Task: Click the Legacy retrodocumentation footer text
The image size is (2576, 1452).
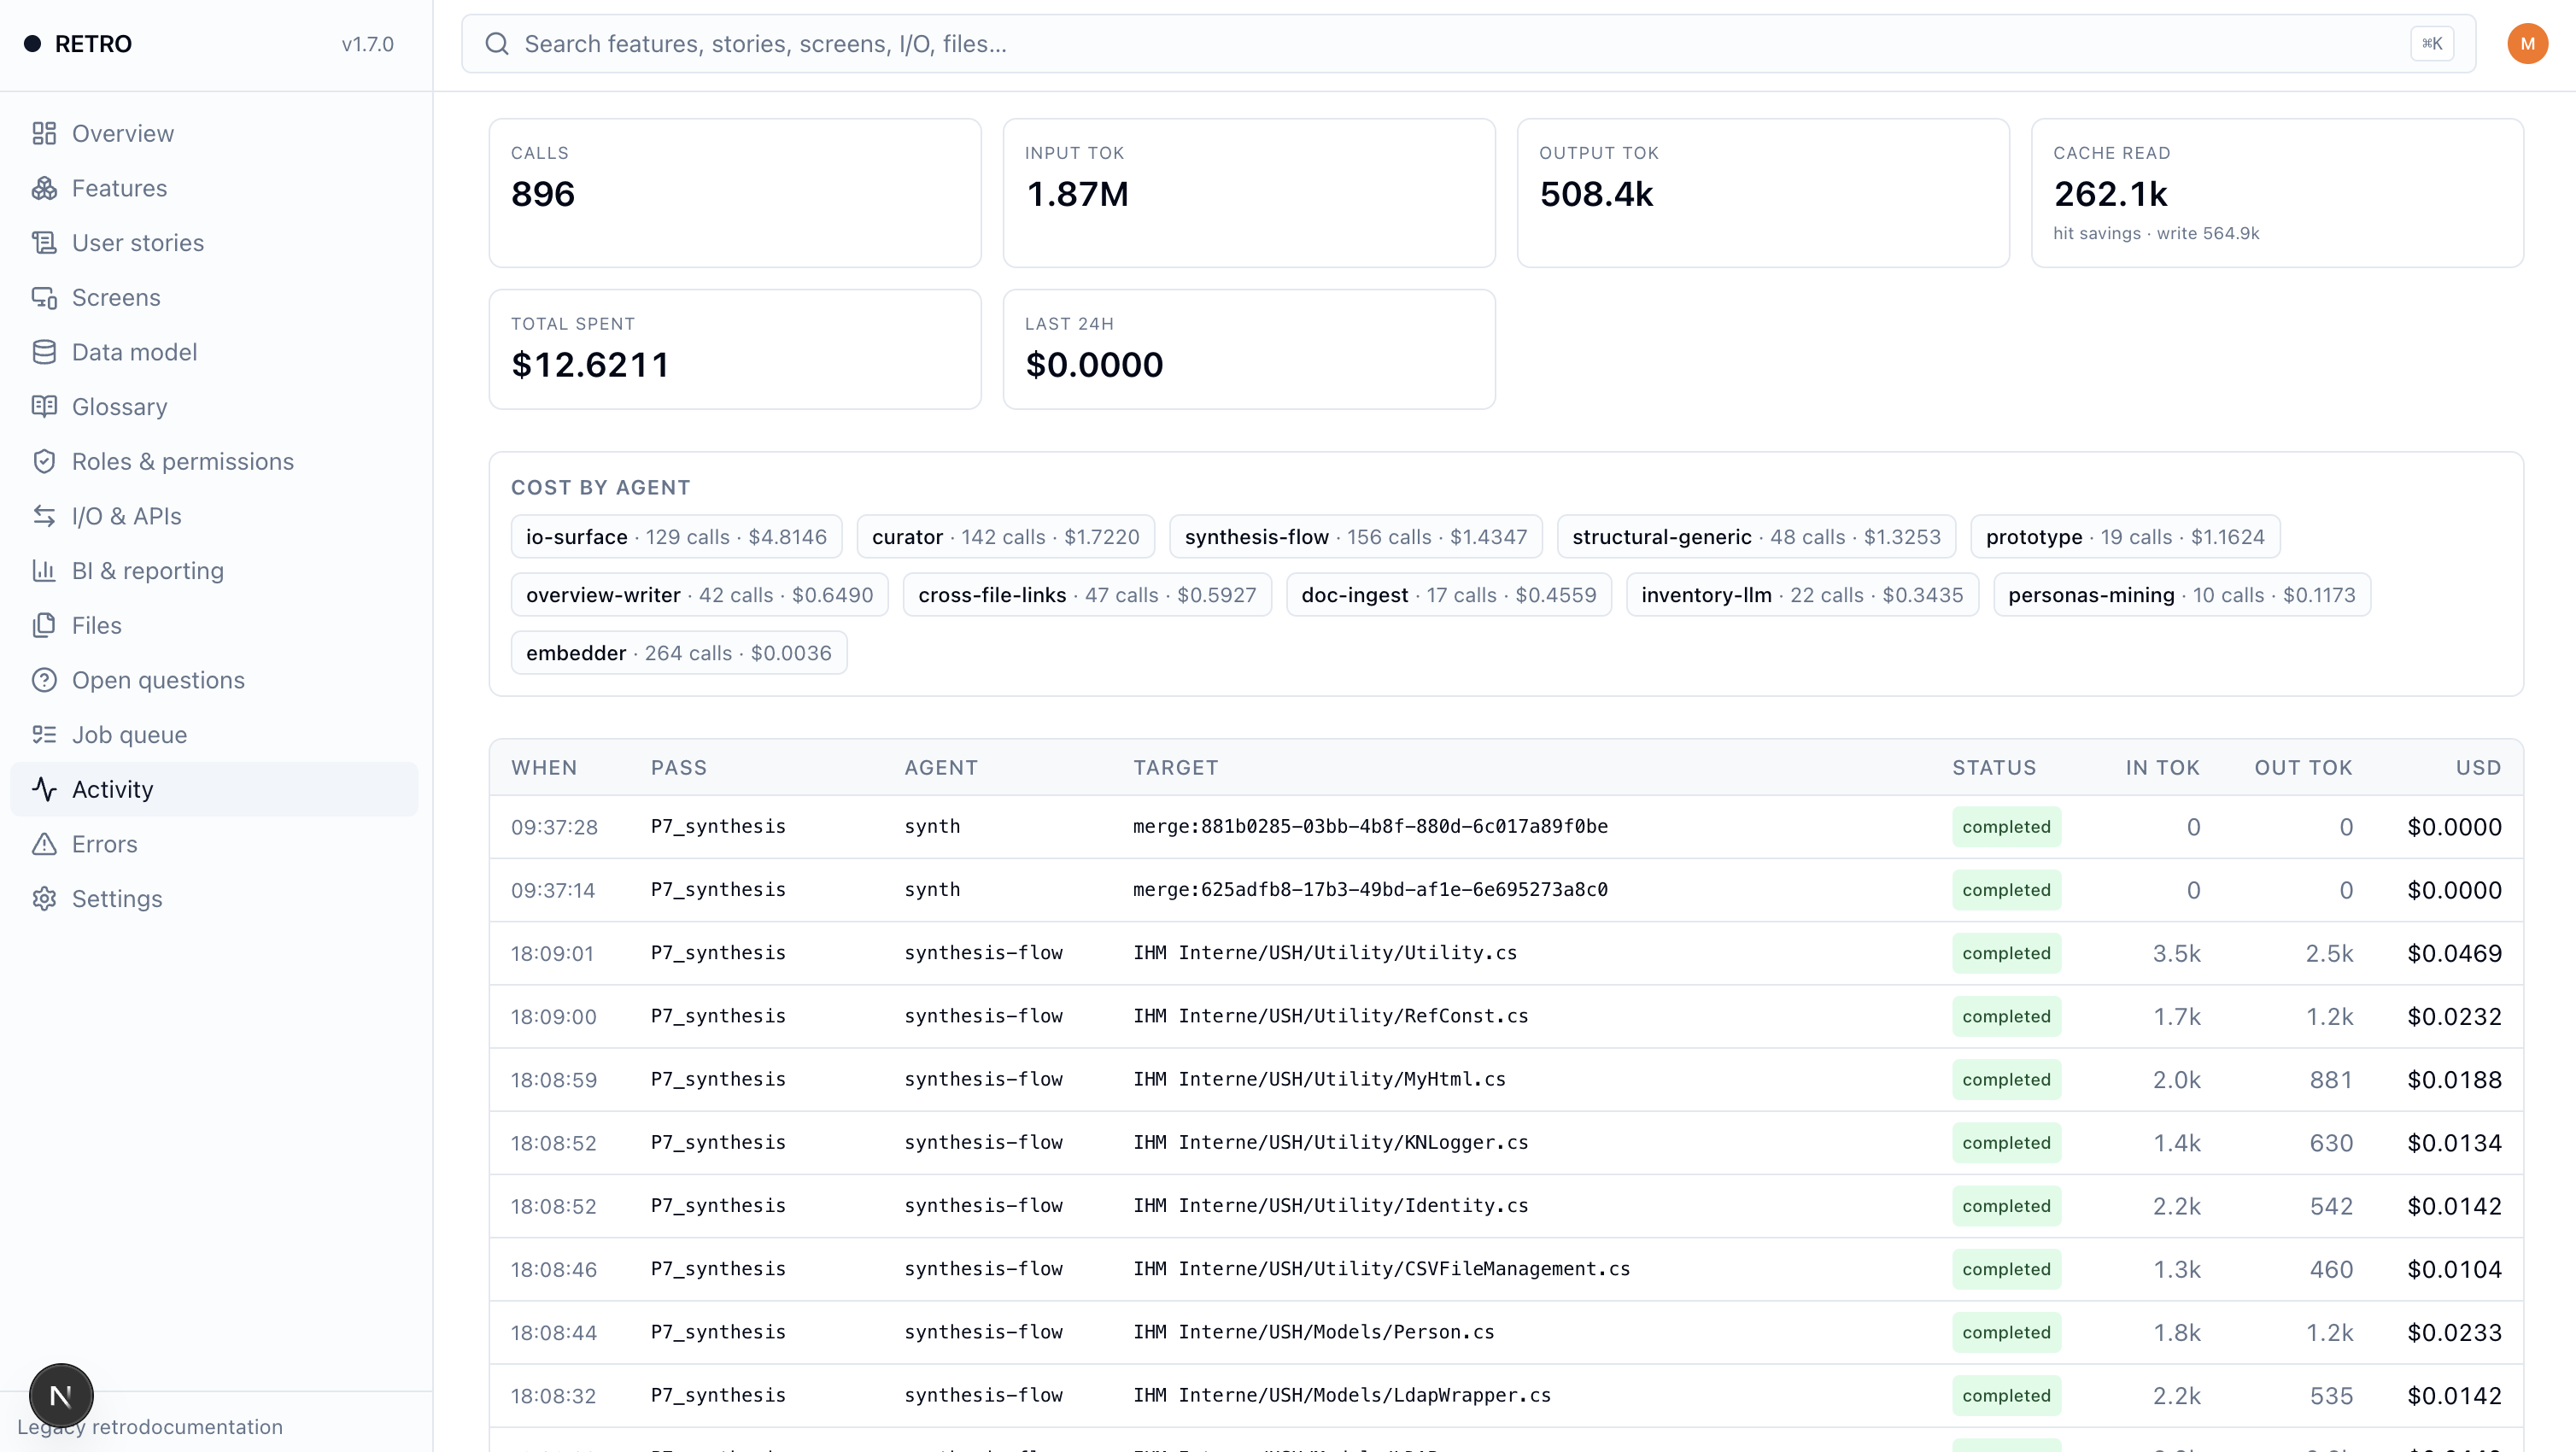Action: coord(150,1427)
